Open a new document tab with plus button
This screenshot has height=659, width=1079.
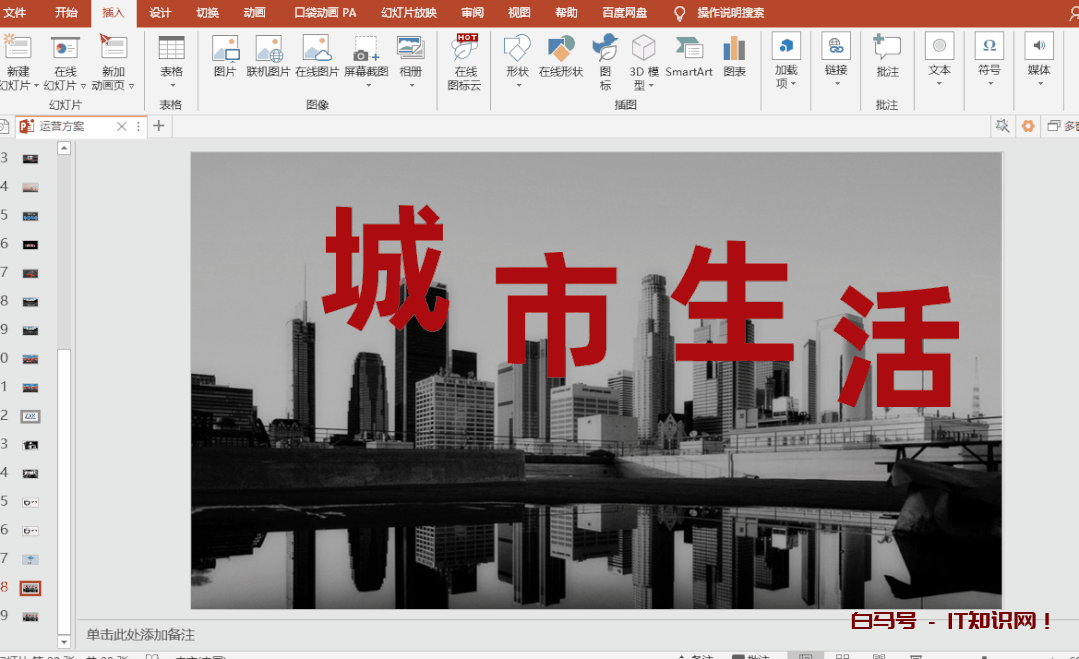[158, 126]
